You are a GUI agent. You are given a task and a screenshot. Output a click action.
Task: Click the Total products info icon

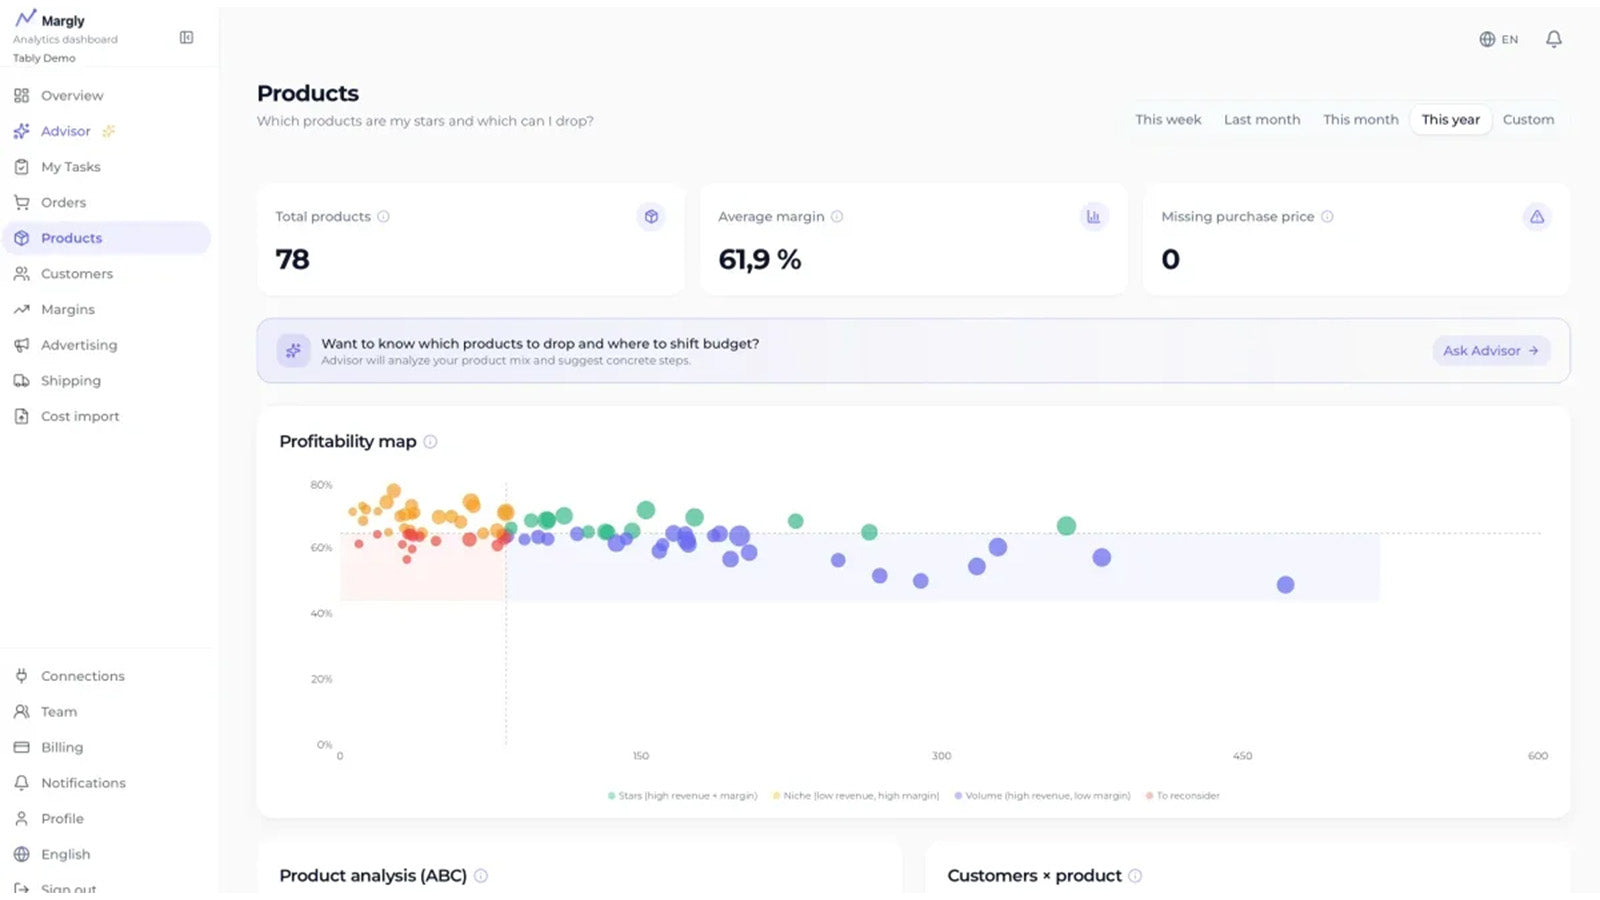click(x=383, y=216)
